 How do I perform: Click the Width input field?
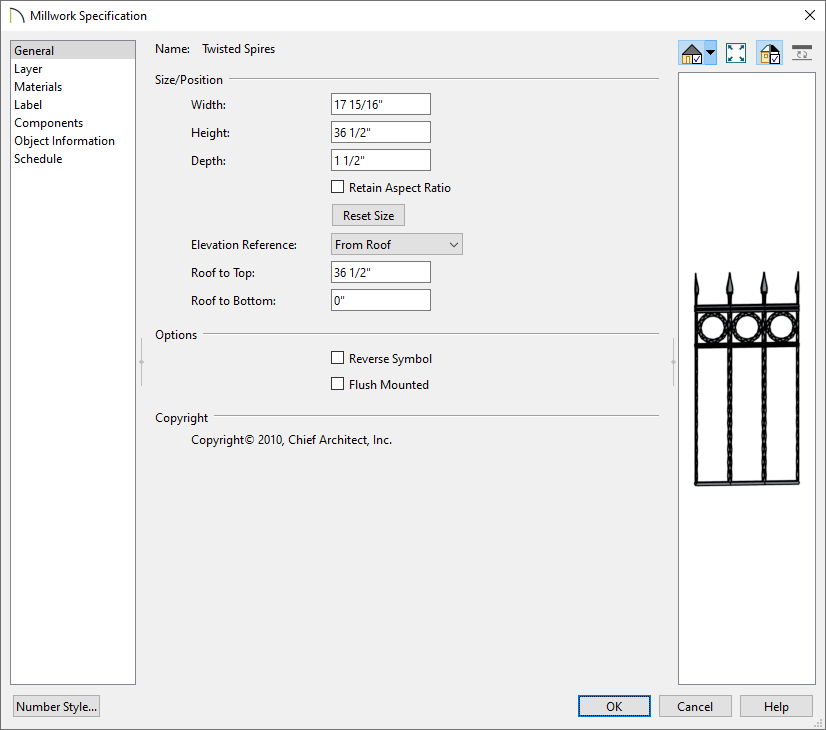click(380, 104)
